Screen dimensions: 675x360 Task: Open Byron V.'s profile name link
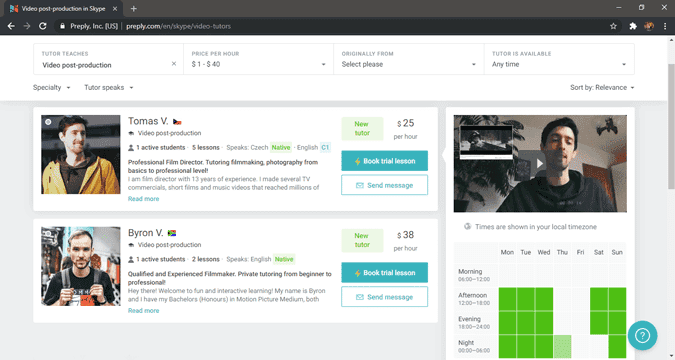pyautogui.click(x=146, y=233)
